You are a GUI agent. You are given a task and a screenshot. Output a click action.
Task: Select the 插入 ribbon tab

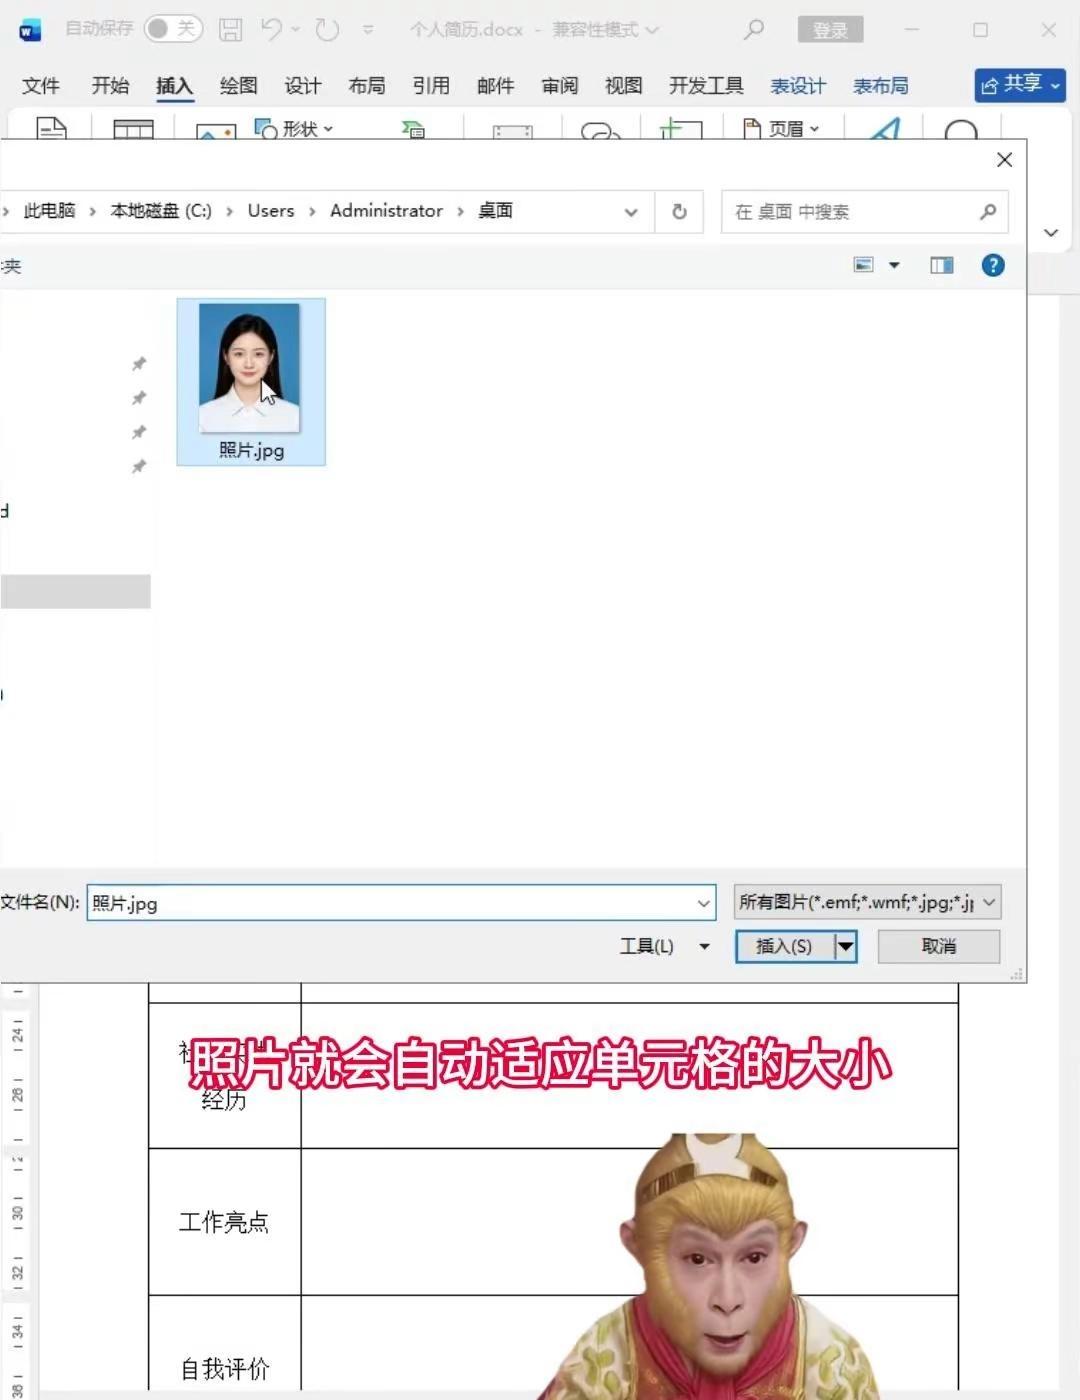click(x=174, y=86)
